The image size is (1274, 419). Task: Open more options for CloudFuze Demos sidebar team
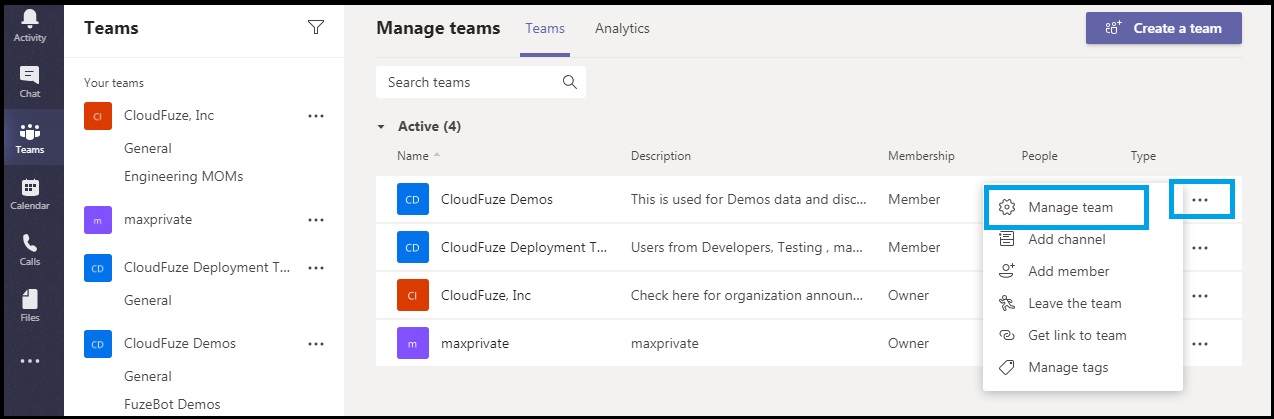316,344
